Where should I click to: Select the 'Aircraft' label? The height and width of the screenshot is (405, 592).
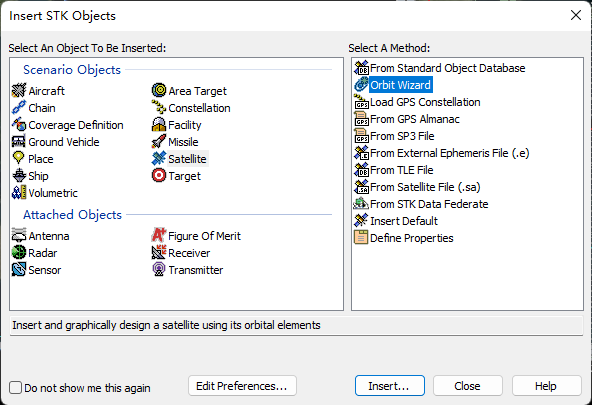coord(46,91)
